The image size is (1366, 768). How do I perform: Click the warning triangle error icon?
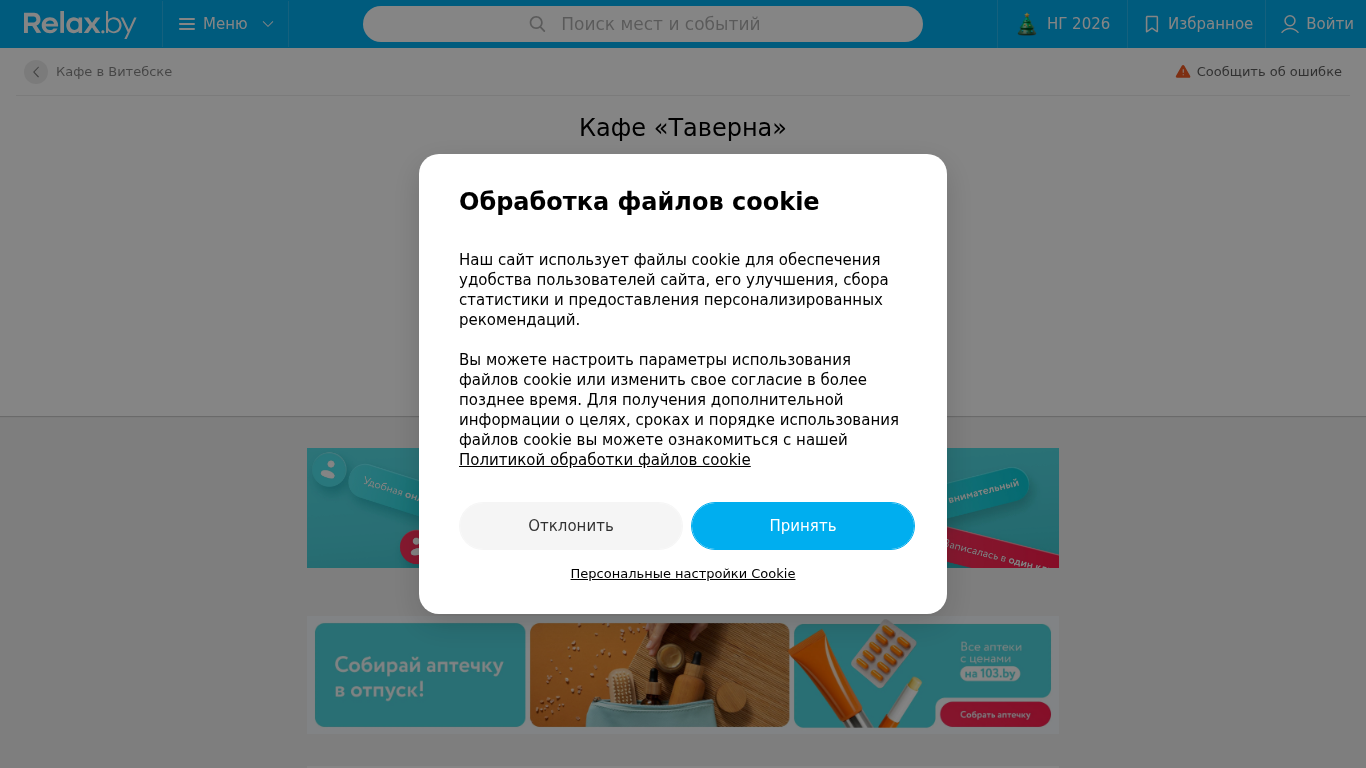(x=1183, y=71)
